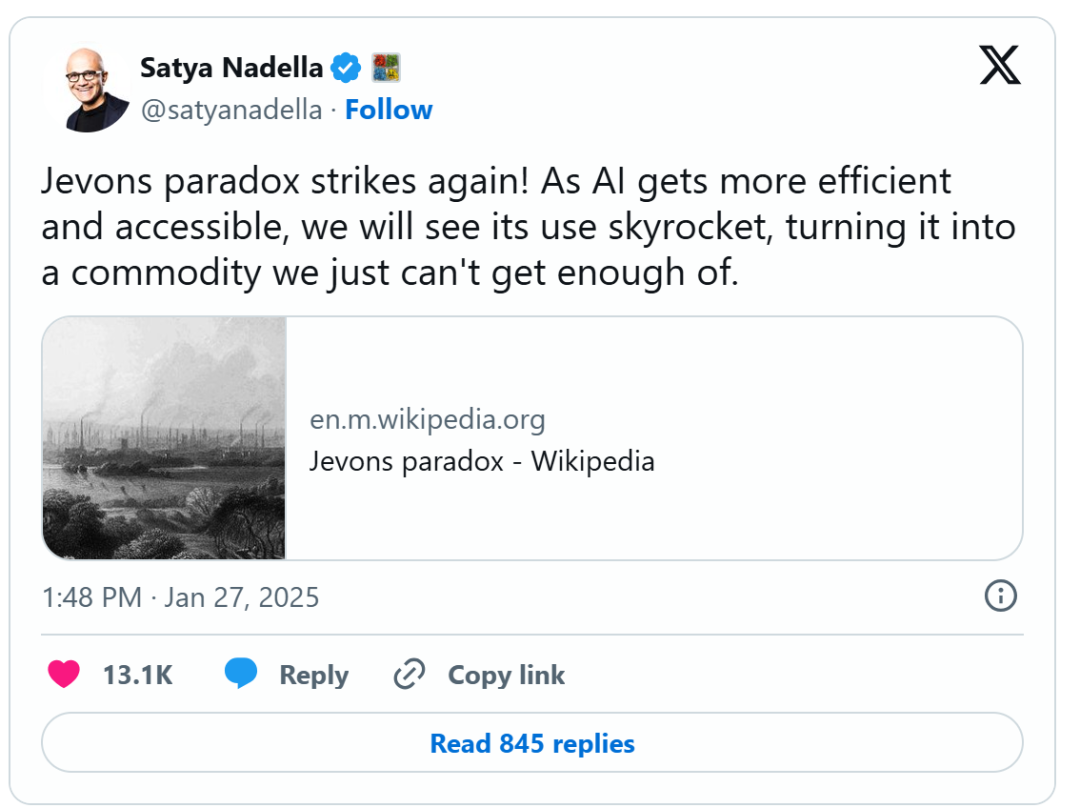Open Read 845 replies button
The width and height of the screenshot is (1080, 808).
532,743
